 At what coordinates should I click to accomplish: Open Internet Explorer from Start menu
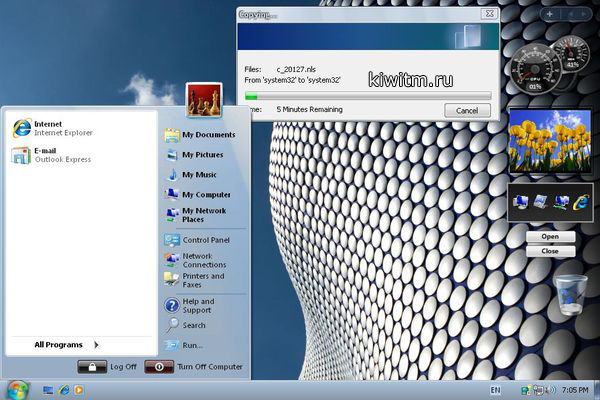pos(52,128)
